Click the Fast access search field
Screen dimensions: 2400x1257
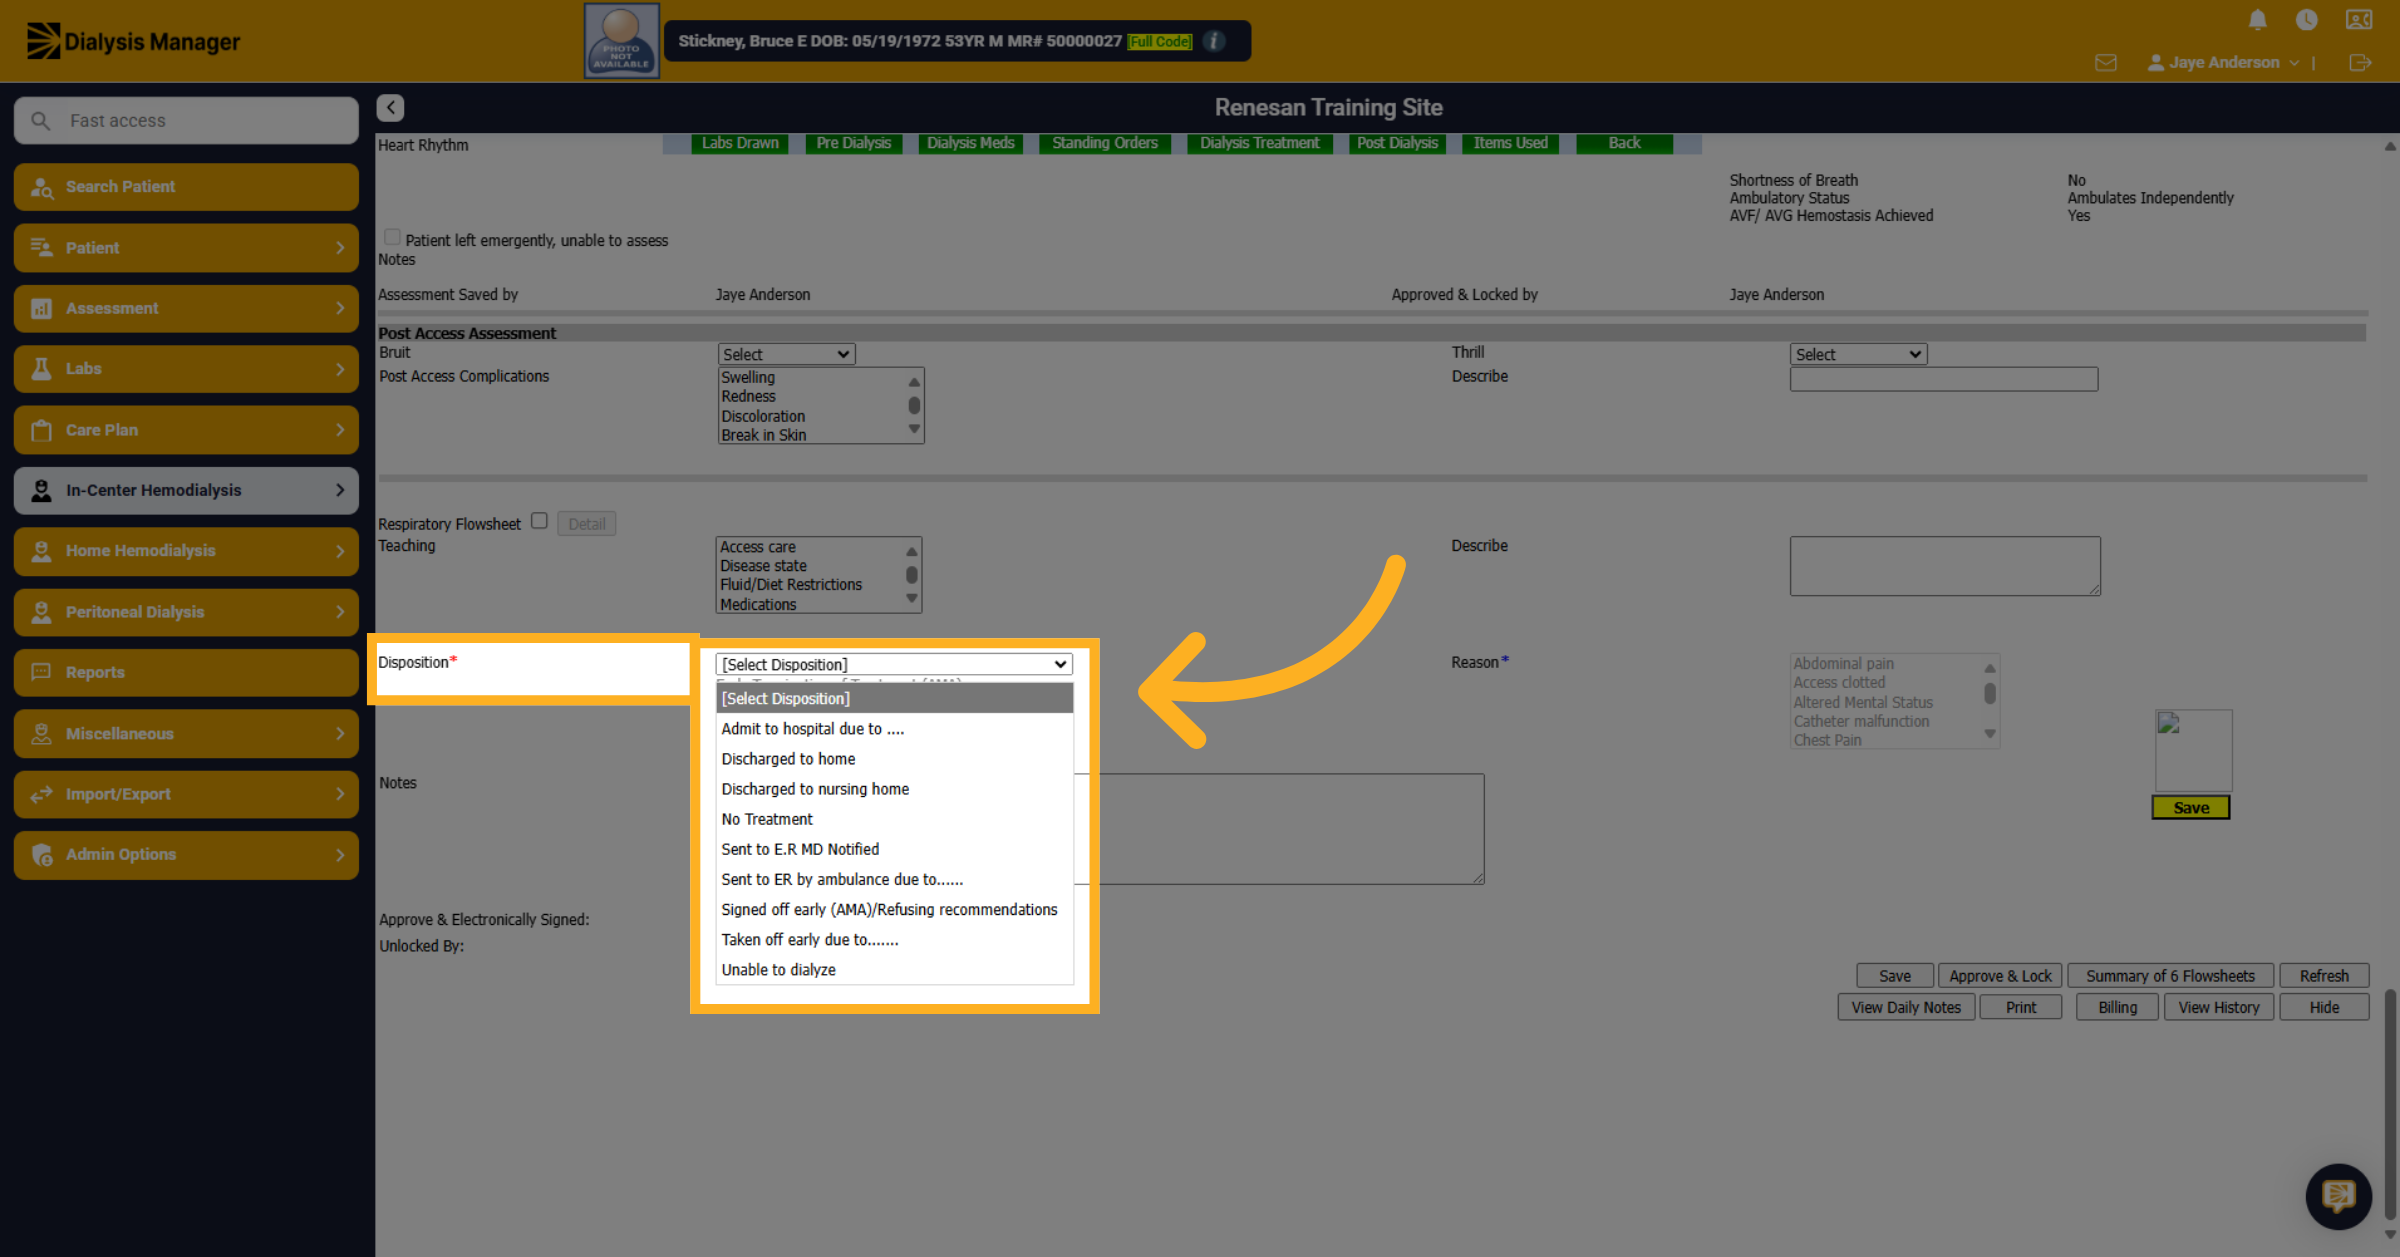(186, 121)
